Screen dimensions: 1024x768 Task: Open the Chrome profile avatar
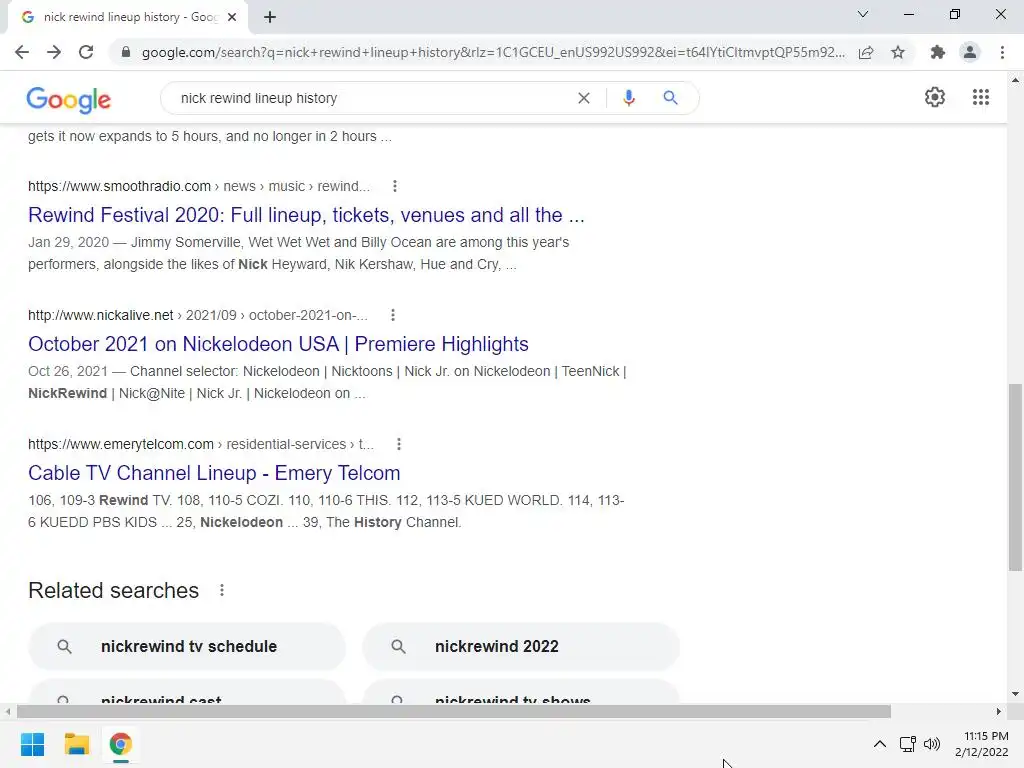point(970,52)
